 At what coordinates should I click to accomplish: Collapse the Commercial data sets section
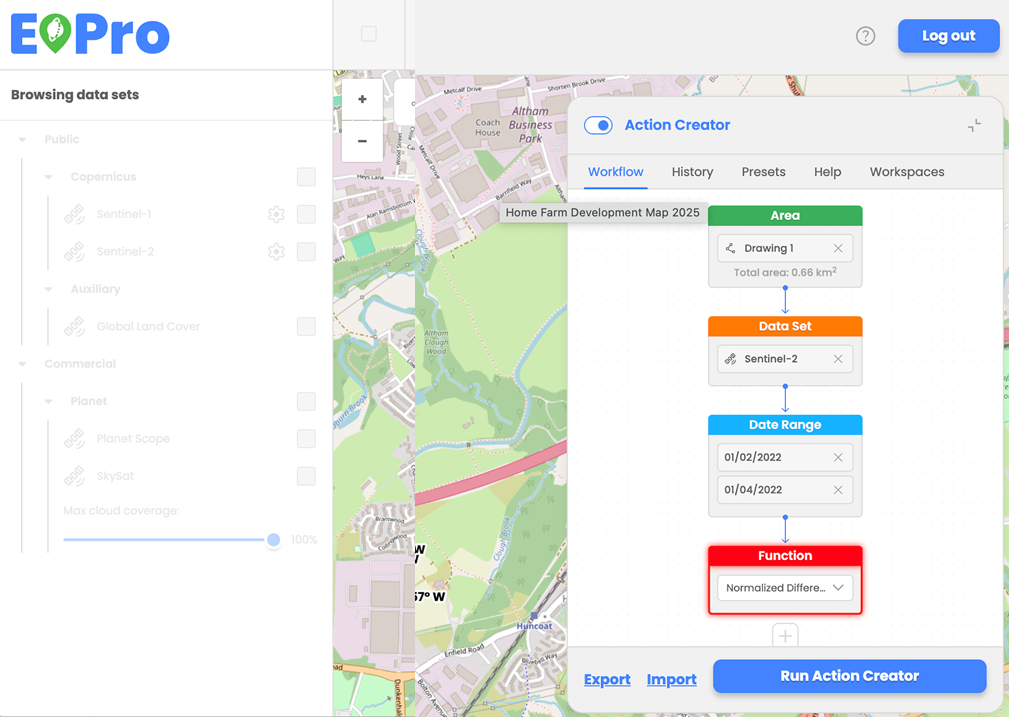click(x=22, y=364)
